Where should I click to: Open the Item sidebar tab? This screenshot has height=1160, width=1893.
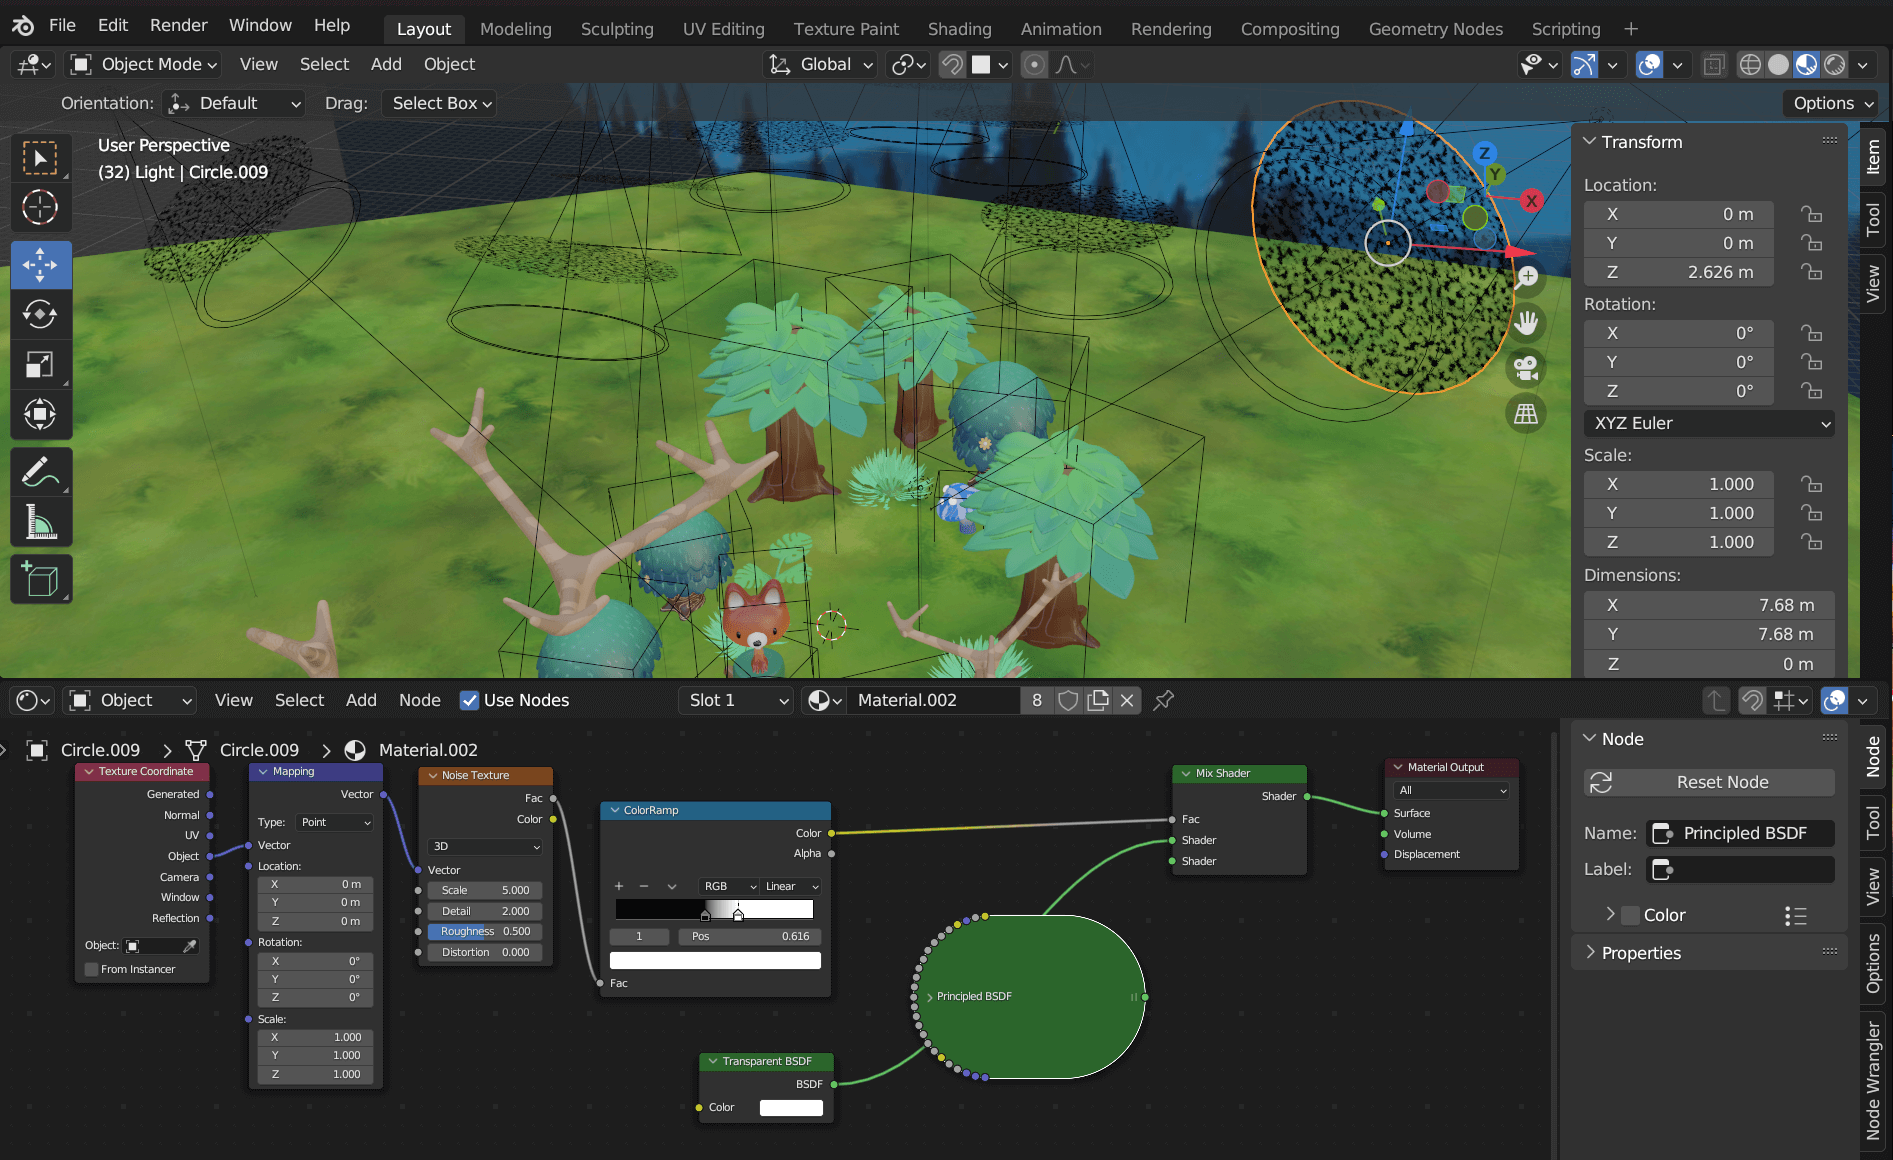coord(1873,157)
